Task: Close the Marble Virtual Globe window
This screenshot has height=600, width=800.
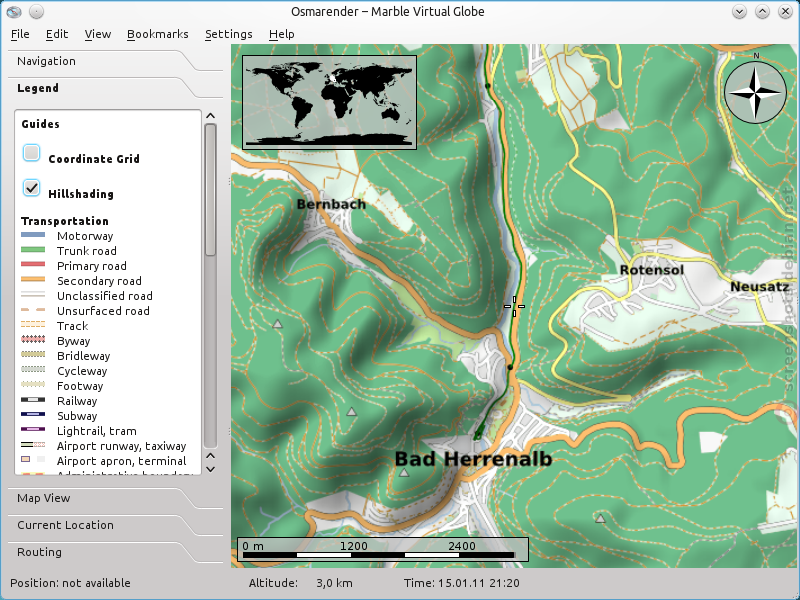Action: (785, 11)
